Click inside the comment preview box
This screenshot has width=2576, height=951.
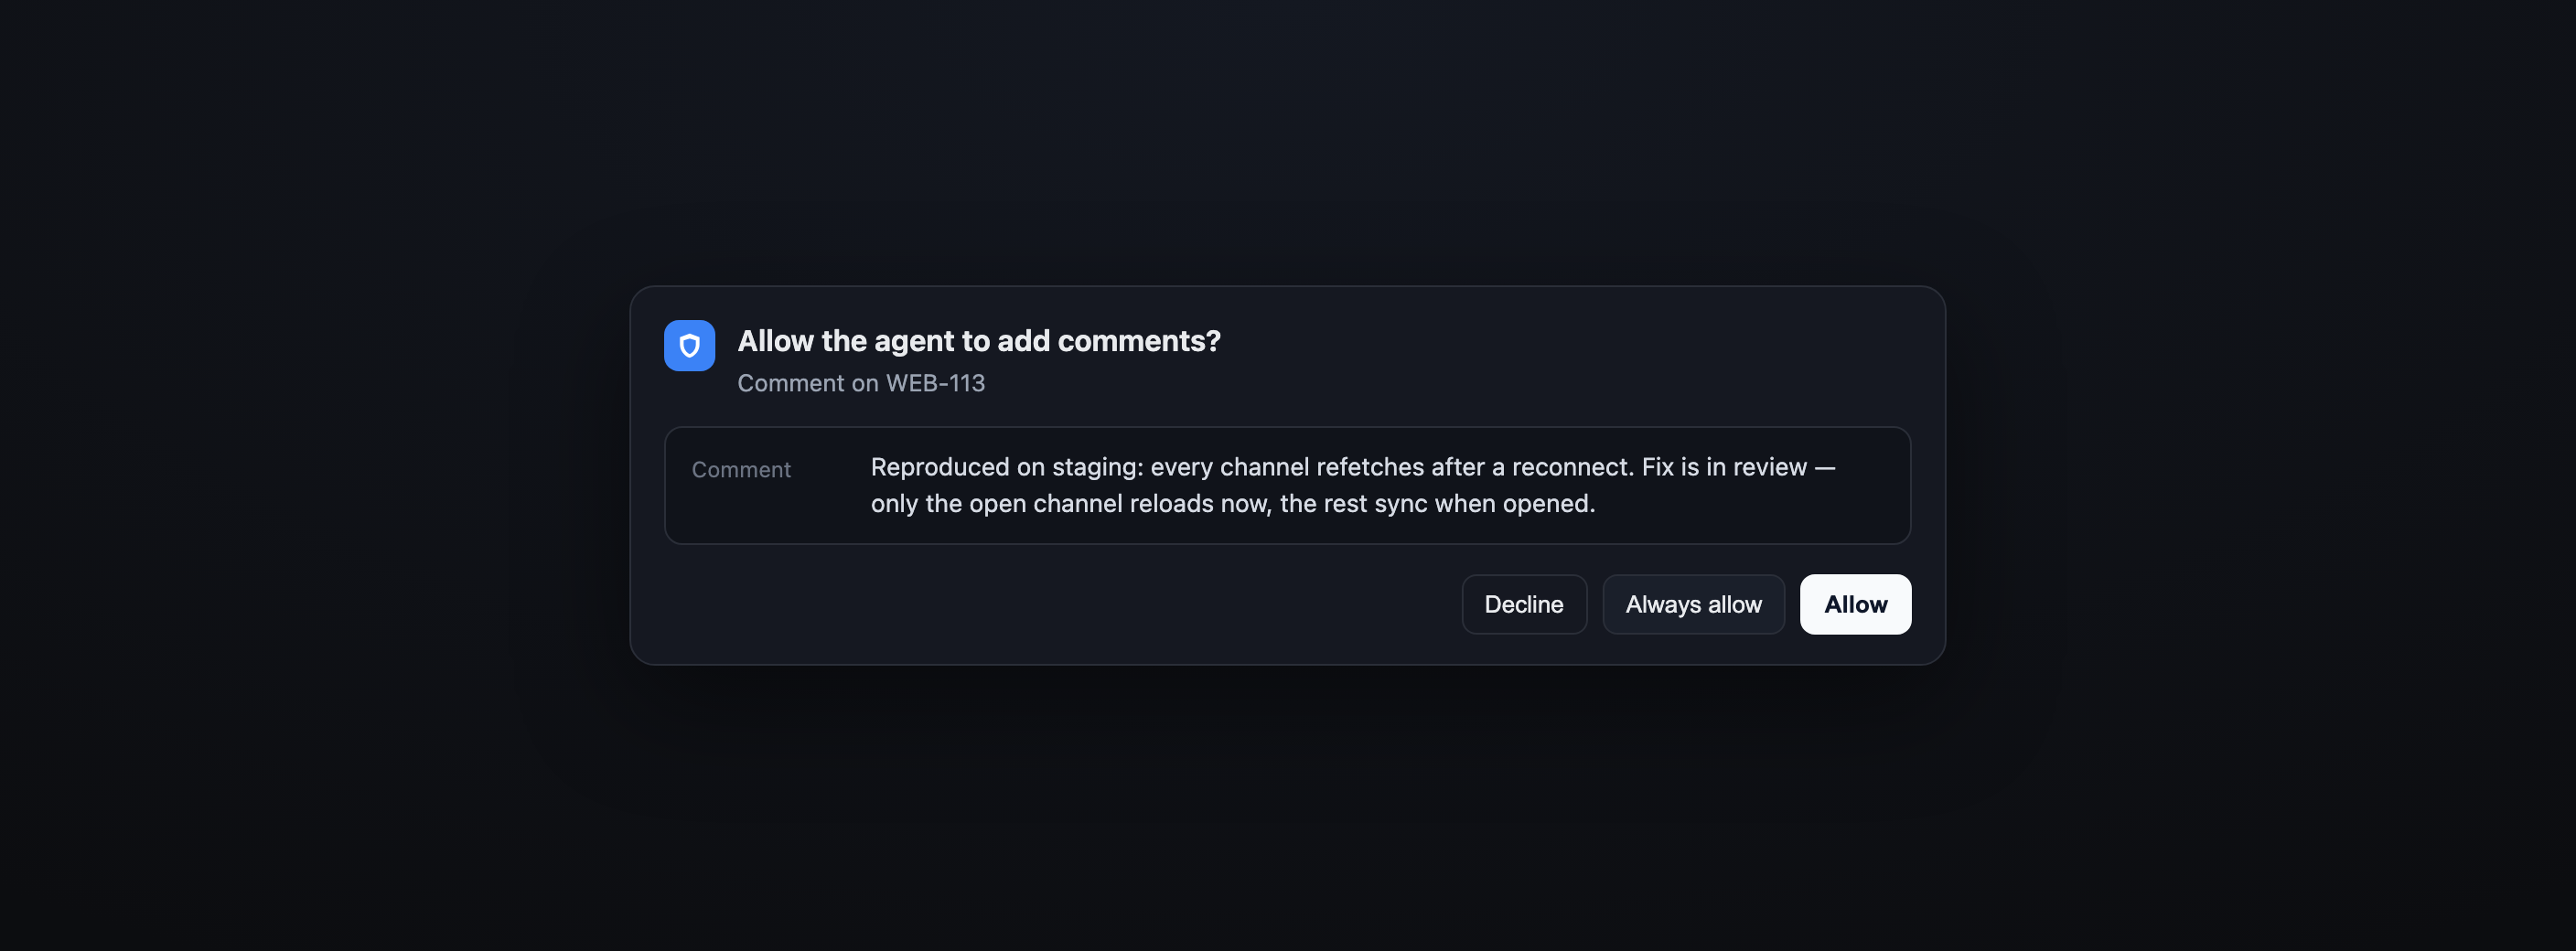(1287, 485)
